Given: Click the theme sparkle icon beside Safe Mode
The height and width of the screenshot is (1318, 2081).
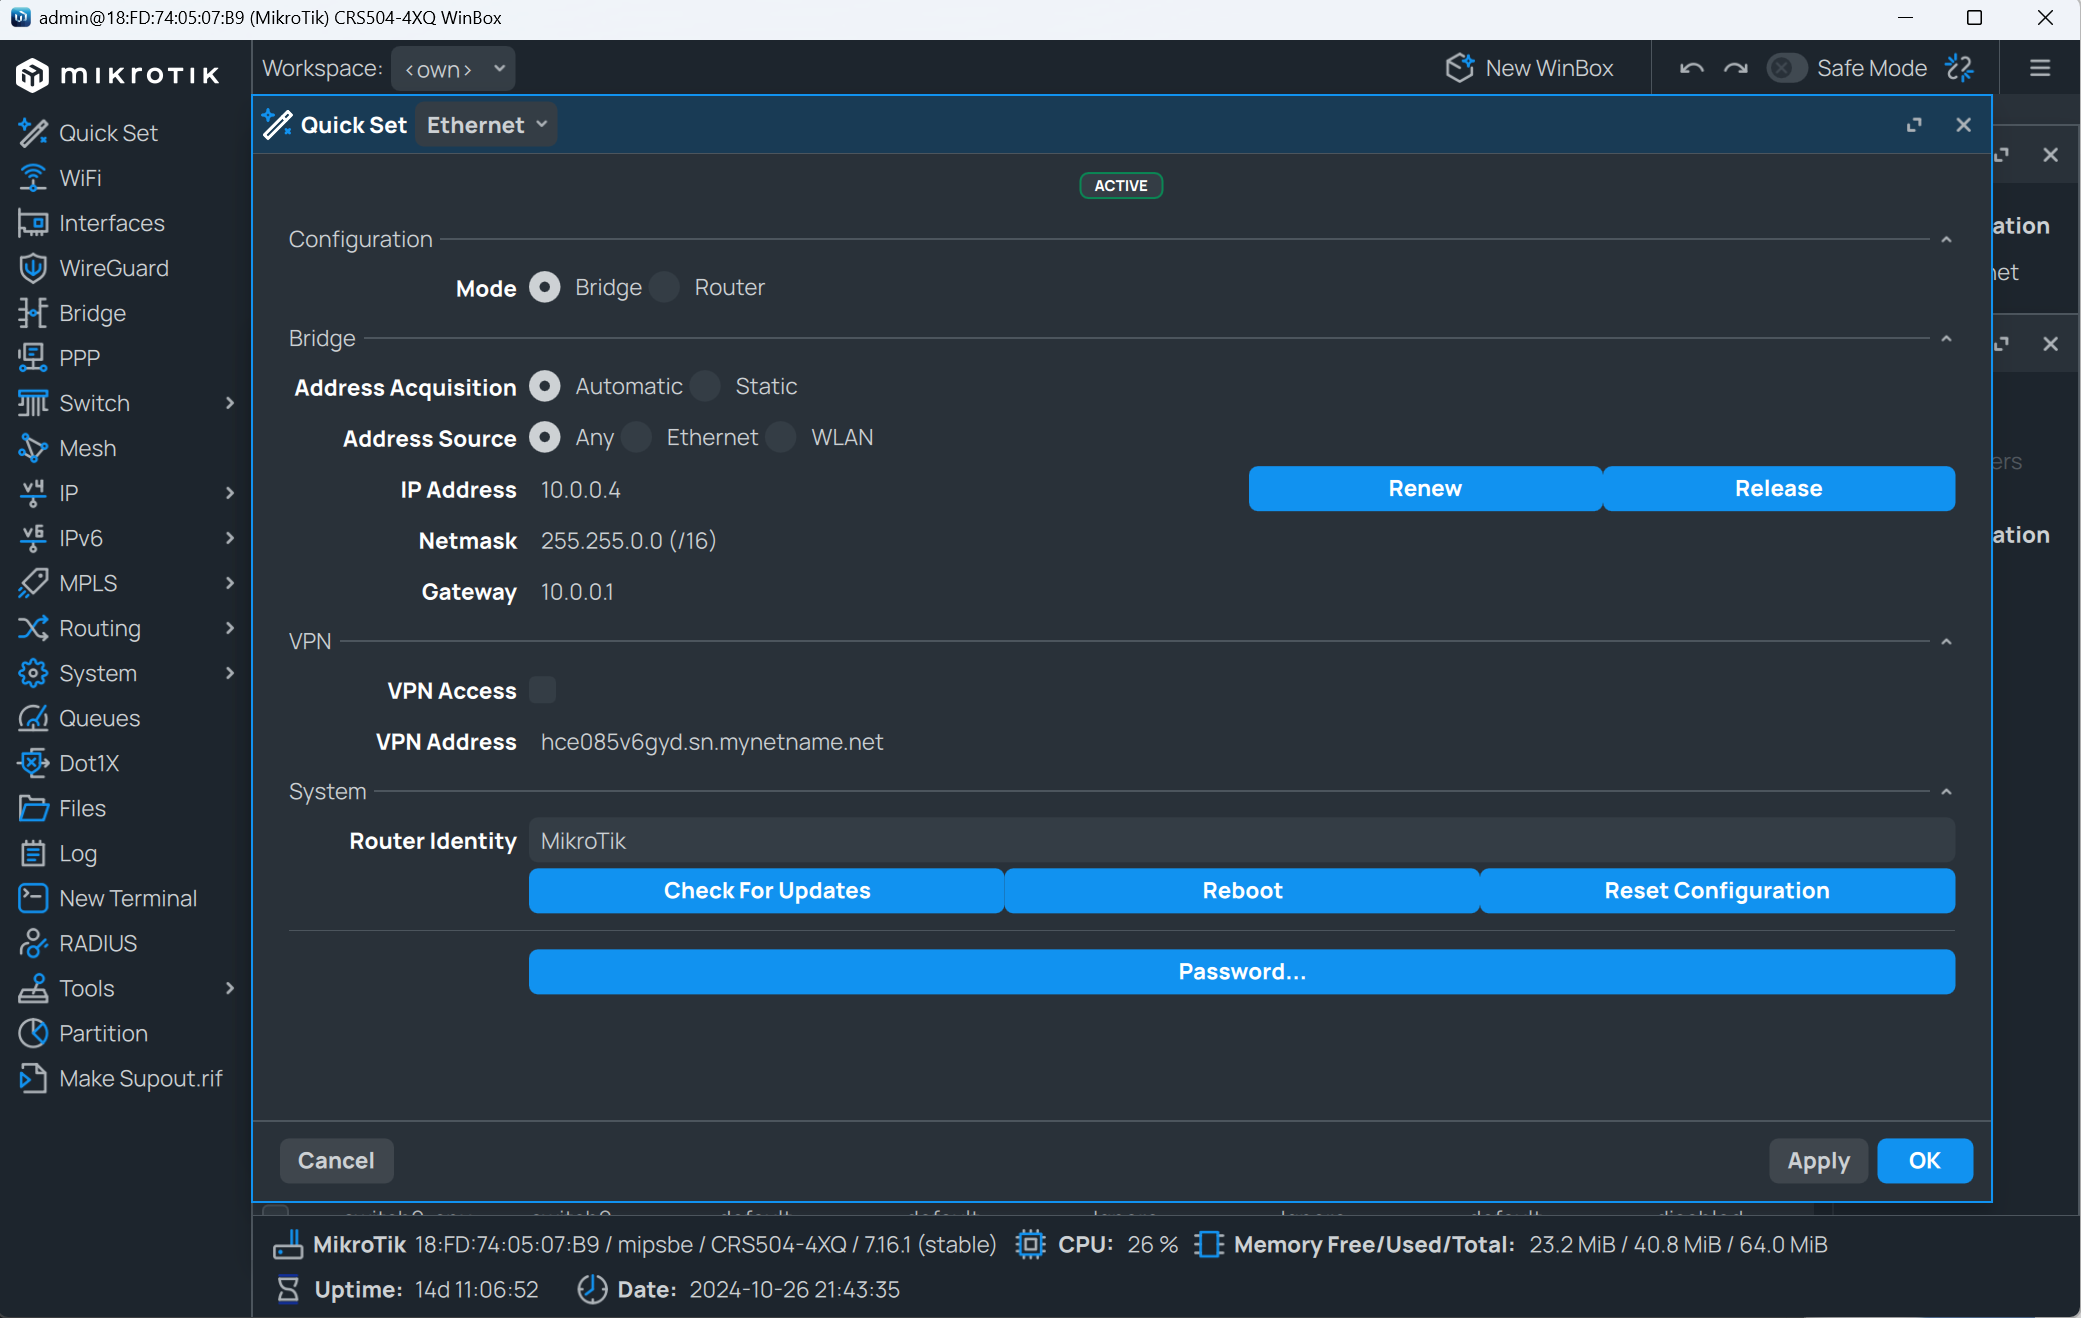Looking at the screenshot, I should 1960,68.
